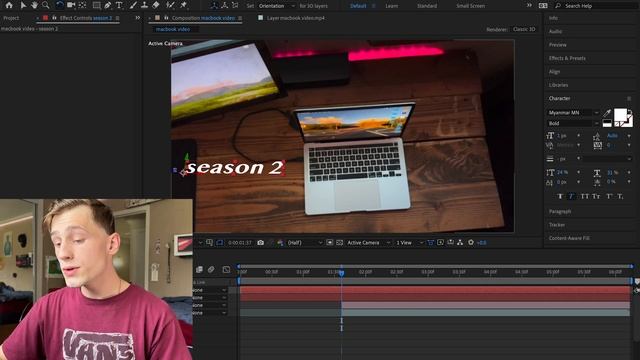The height and width of the screenshot is (360, 640).
Task: Select the Learn workspace
Action: click(x=391, y=6)
